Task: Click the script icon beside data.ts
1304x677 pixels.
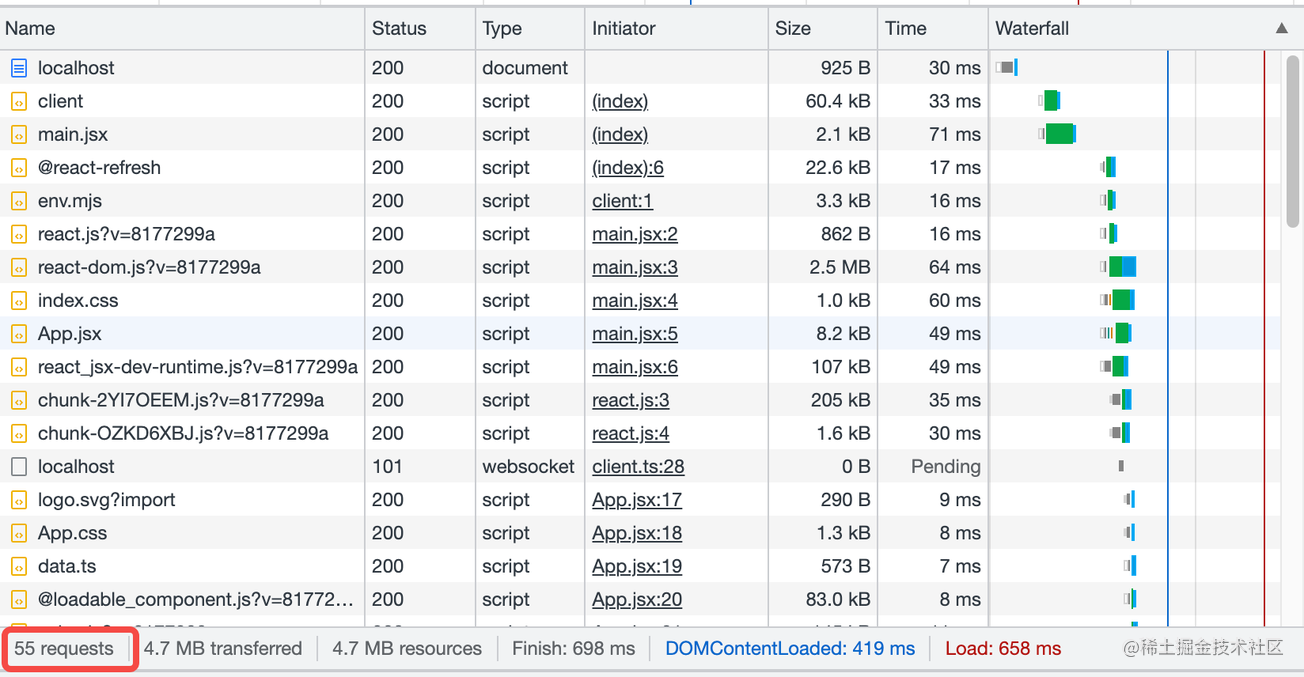Action: [x=18, y=566]
